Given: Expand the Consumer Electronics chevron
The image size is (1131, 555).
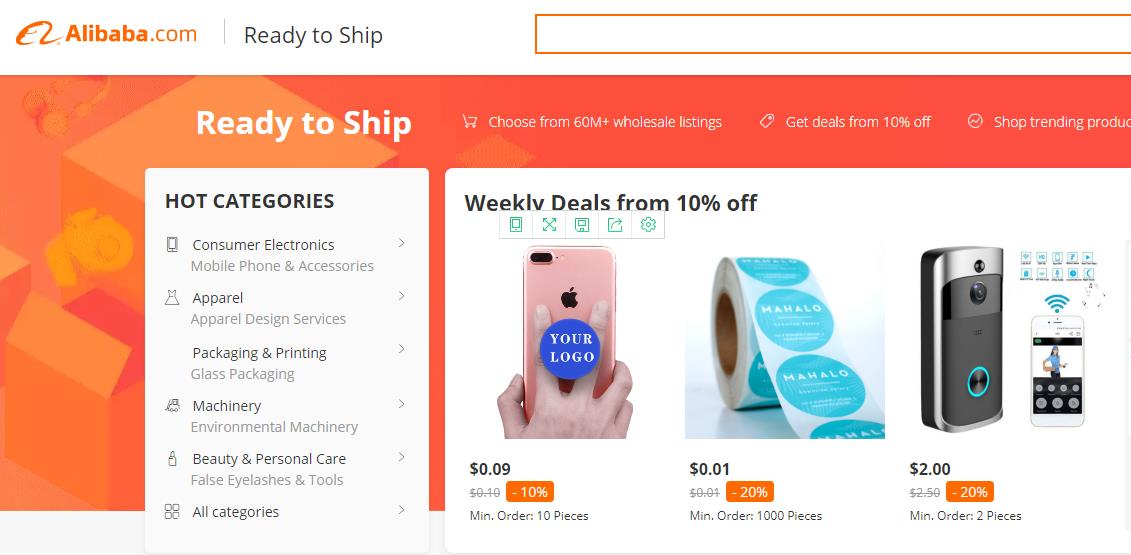Looking at the screenshot, I should (401, 243).
